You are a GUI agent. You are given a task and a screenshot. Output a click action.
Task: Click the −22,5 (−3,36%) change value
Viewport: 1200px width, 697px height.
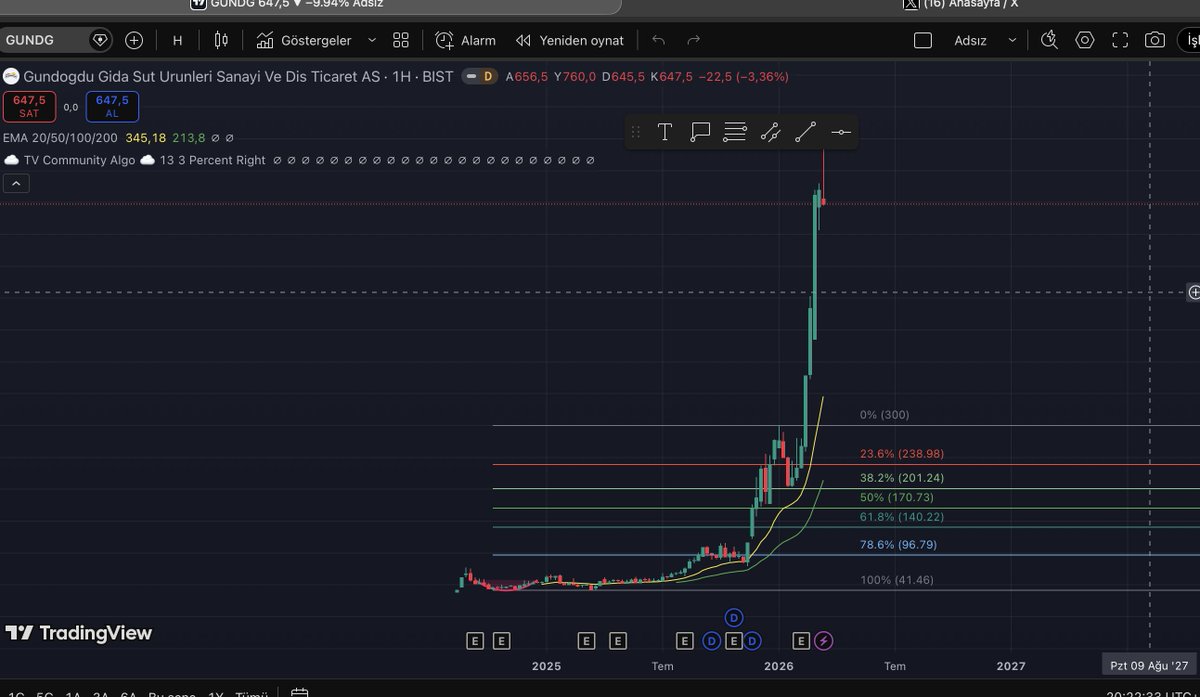tap(744, 76)
